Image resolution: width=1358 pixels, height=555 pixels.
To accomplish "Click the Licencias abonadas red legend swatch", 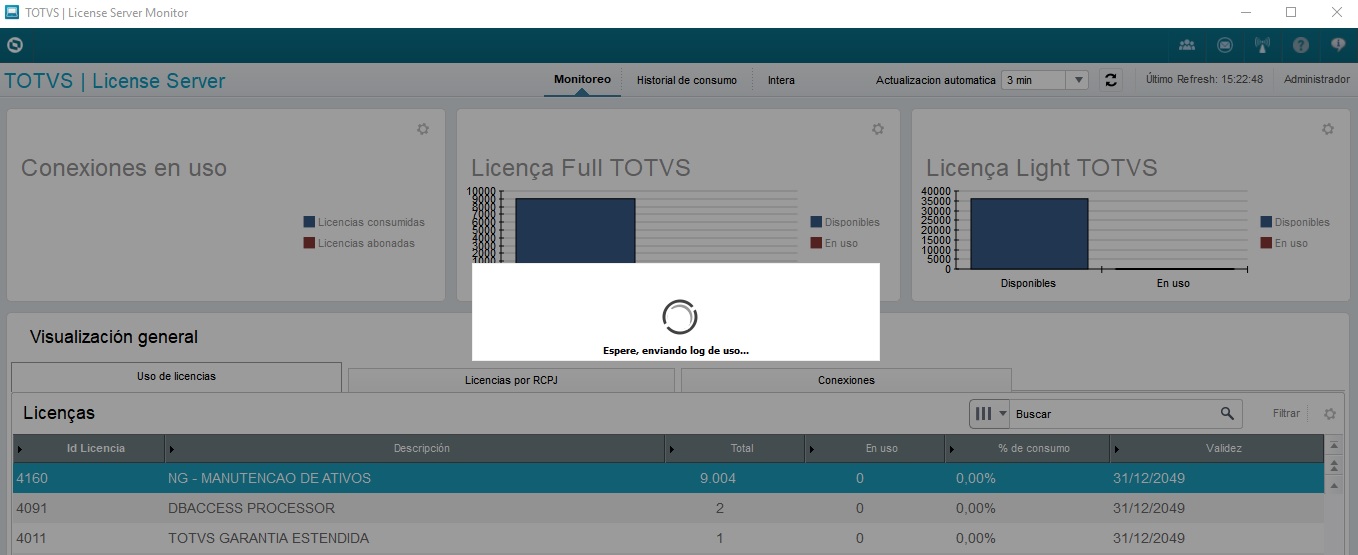I will point(309,243).
